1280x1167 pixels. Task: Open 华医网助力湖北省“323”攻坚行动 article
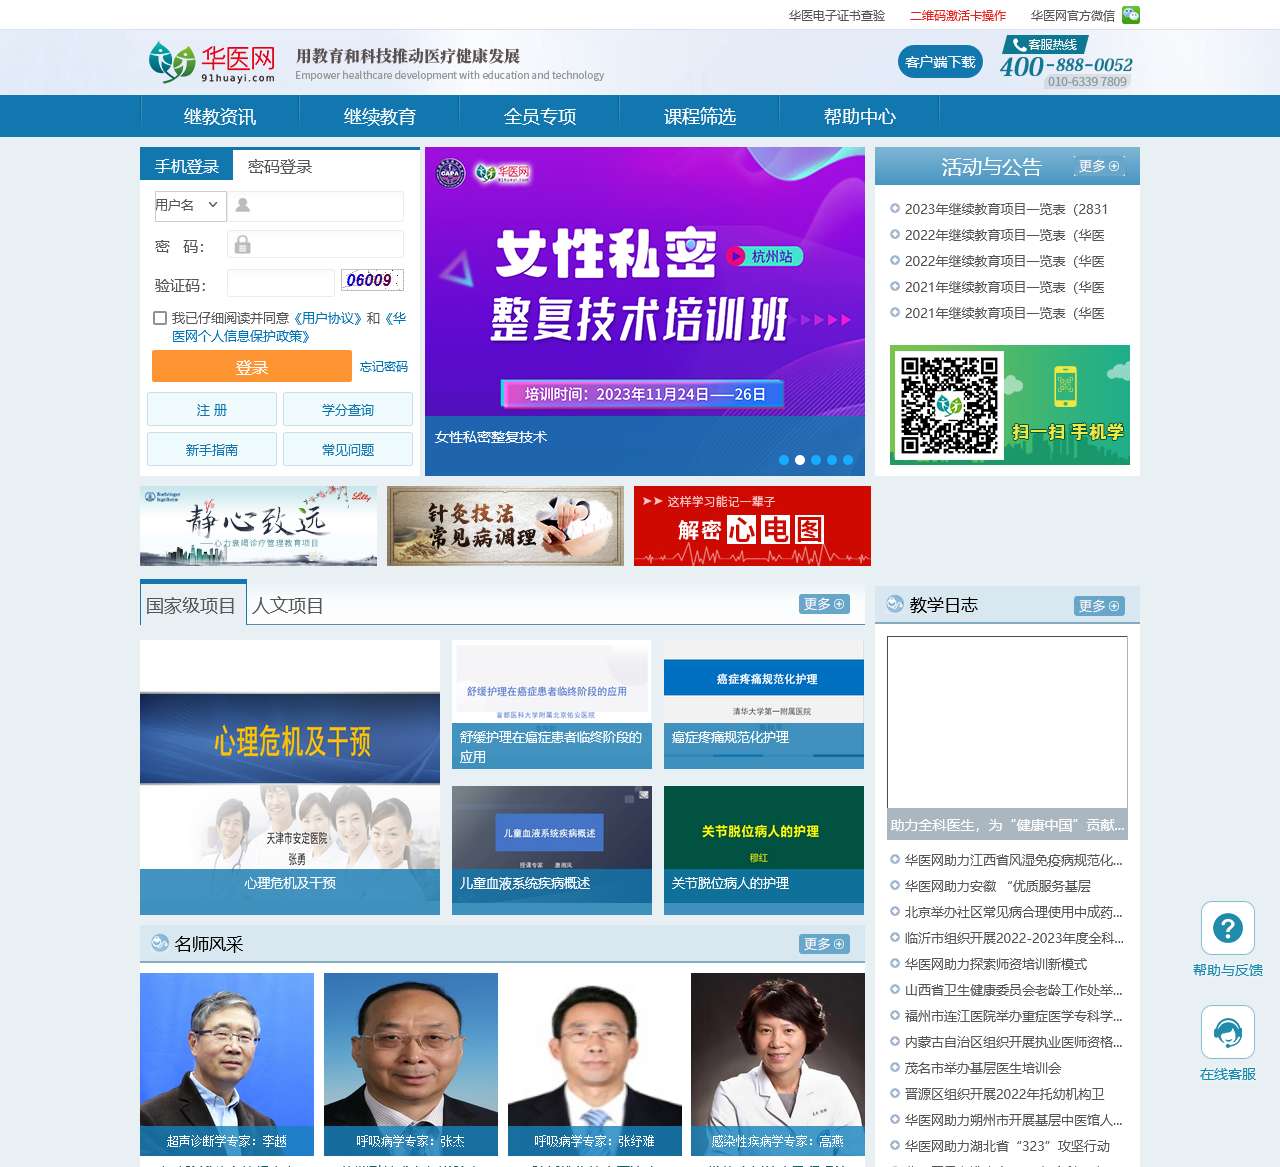coord(1007,1146)
